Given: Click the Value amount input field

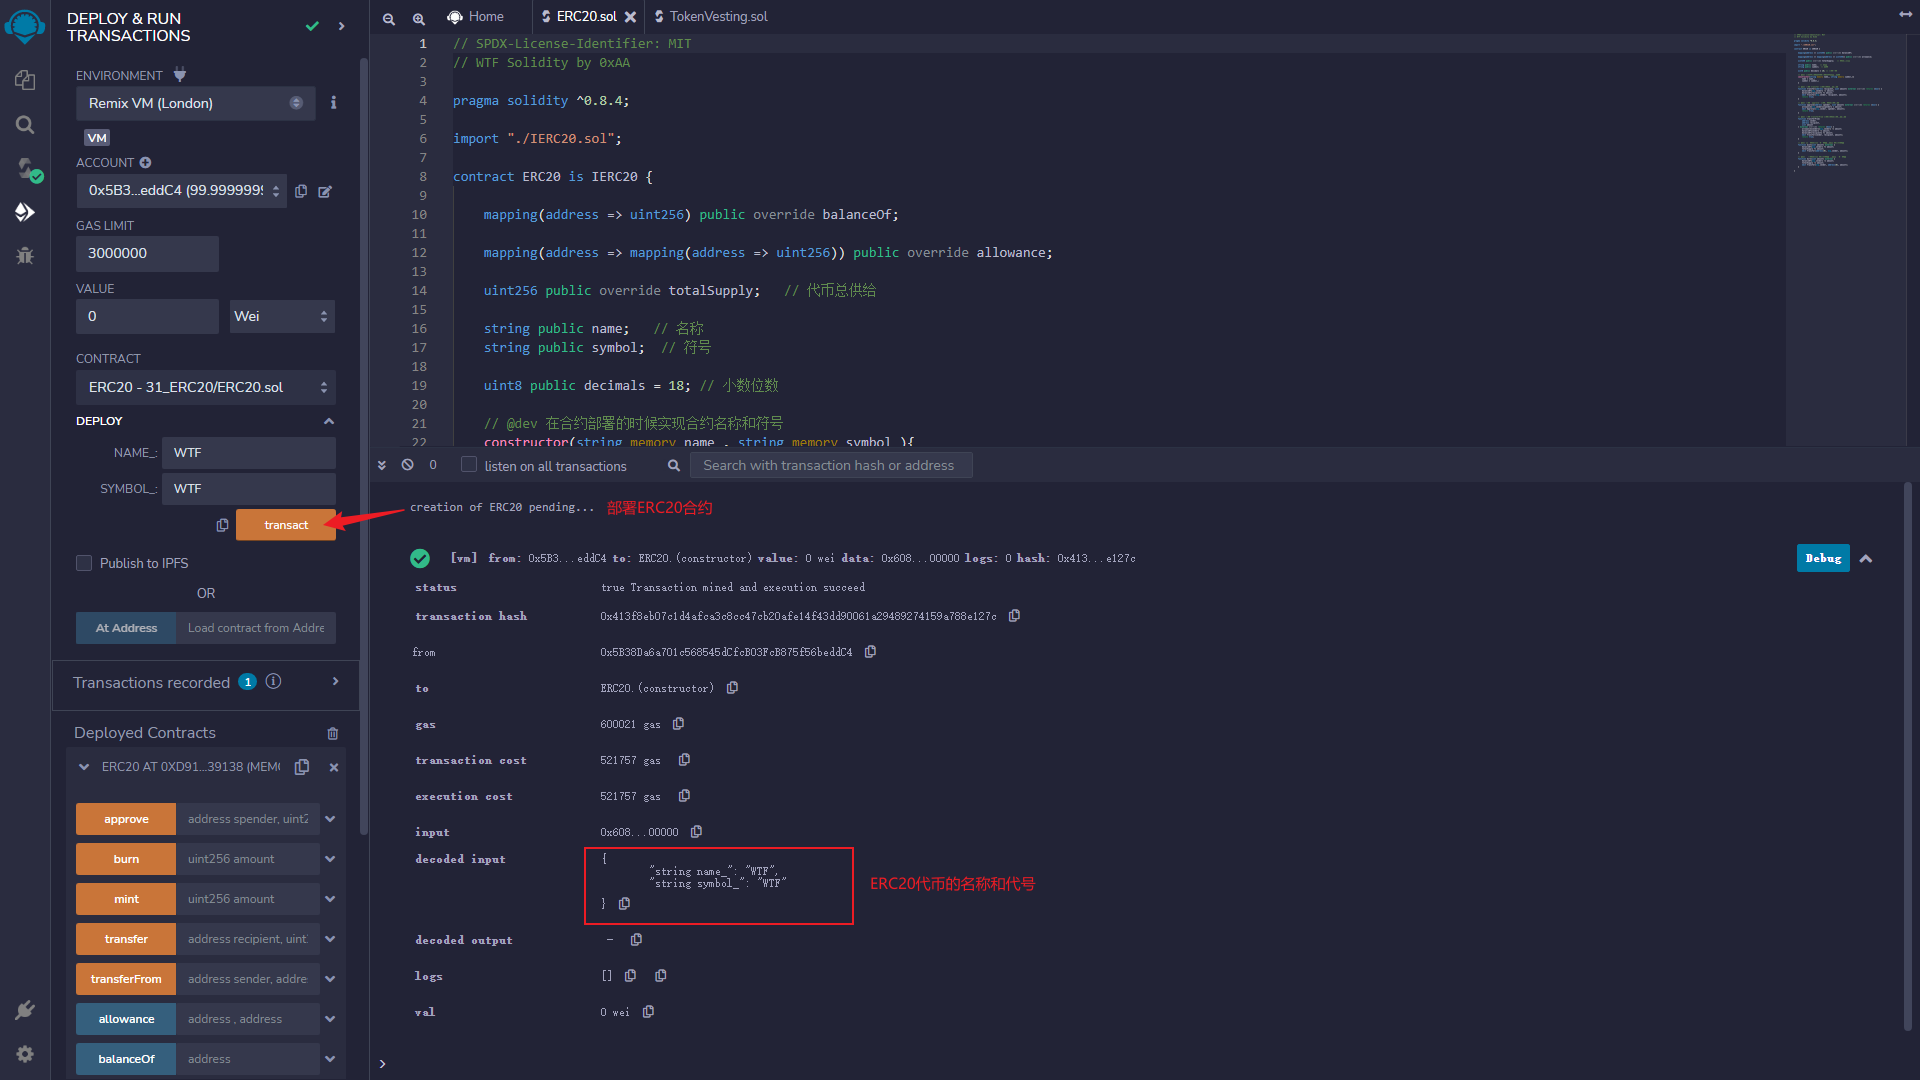Looking at the screenshot, I should (x=147, y=316).
